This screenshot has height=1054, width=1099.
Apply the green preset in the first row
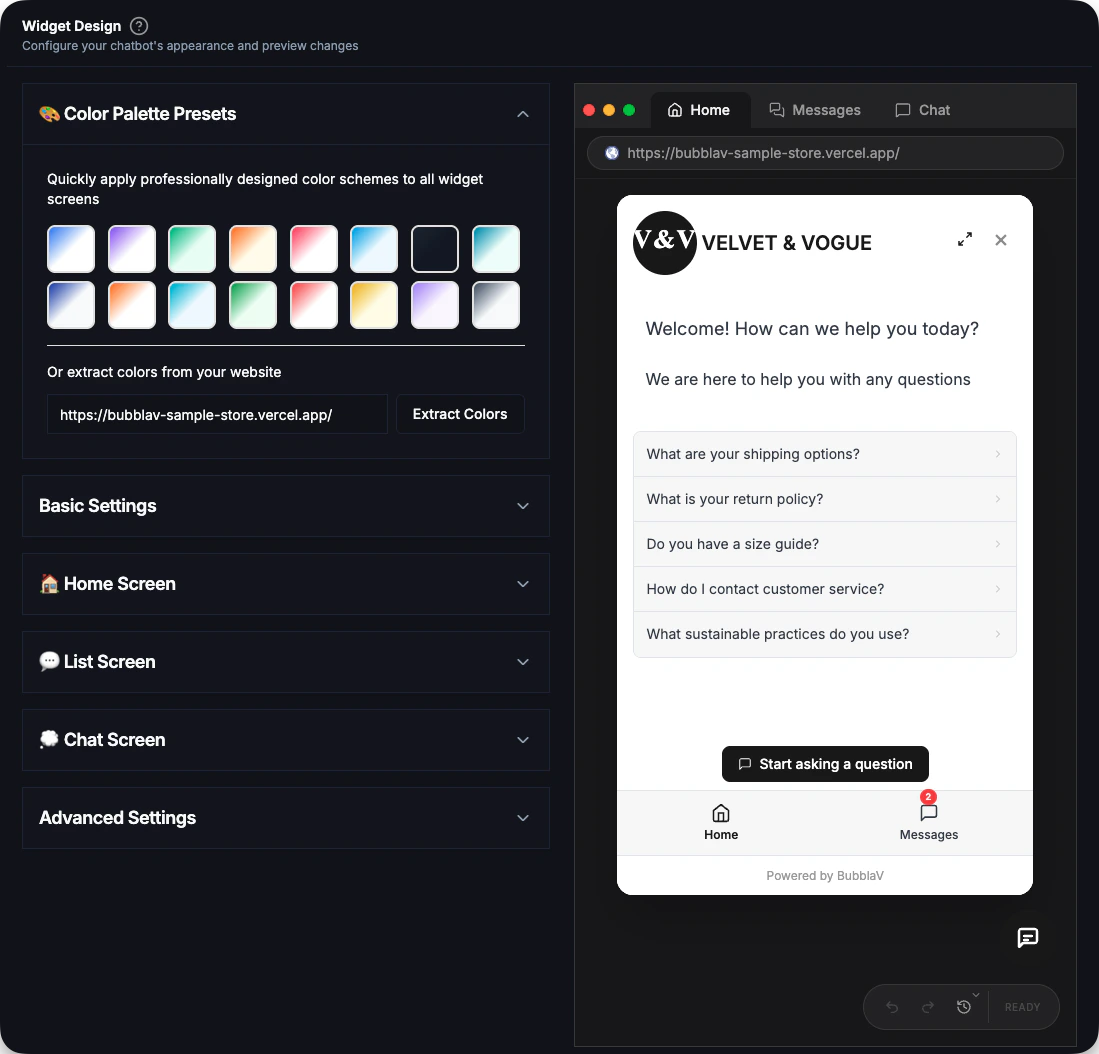(x=192, y=249)
